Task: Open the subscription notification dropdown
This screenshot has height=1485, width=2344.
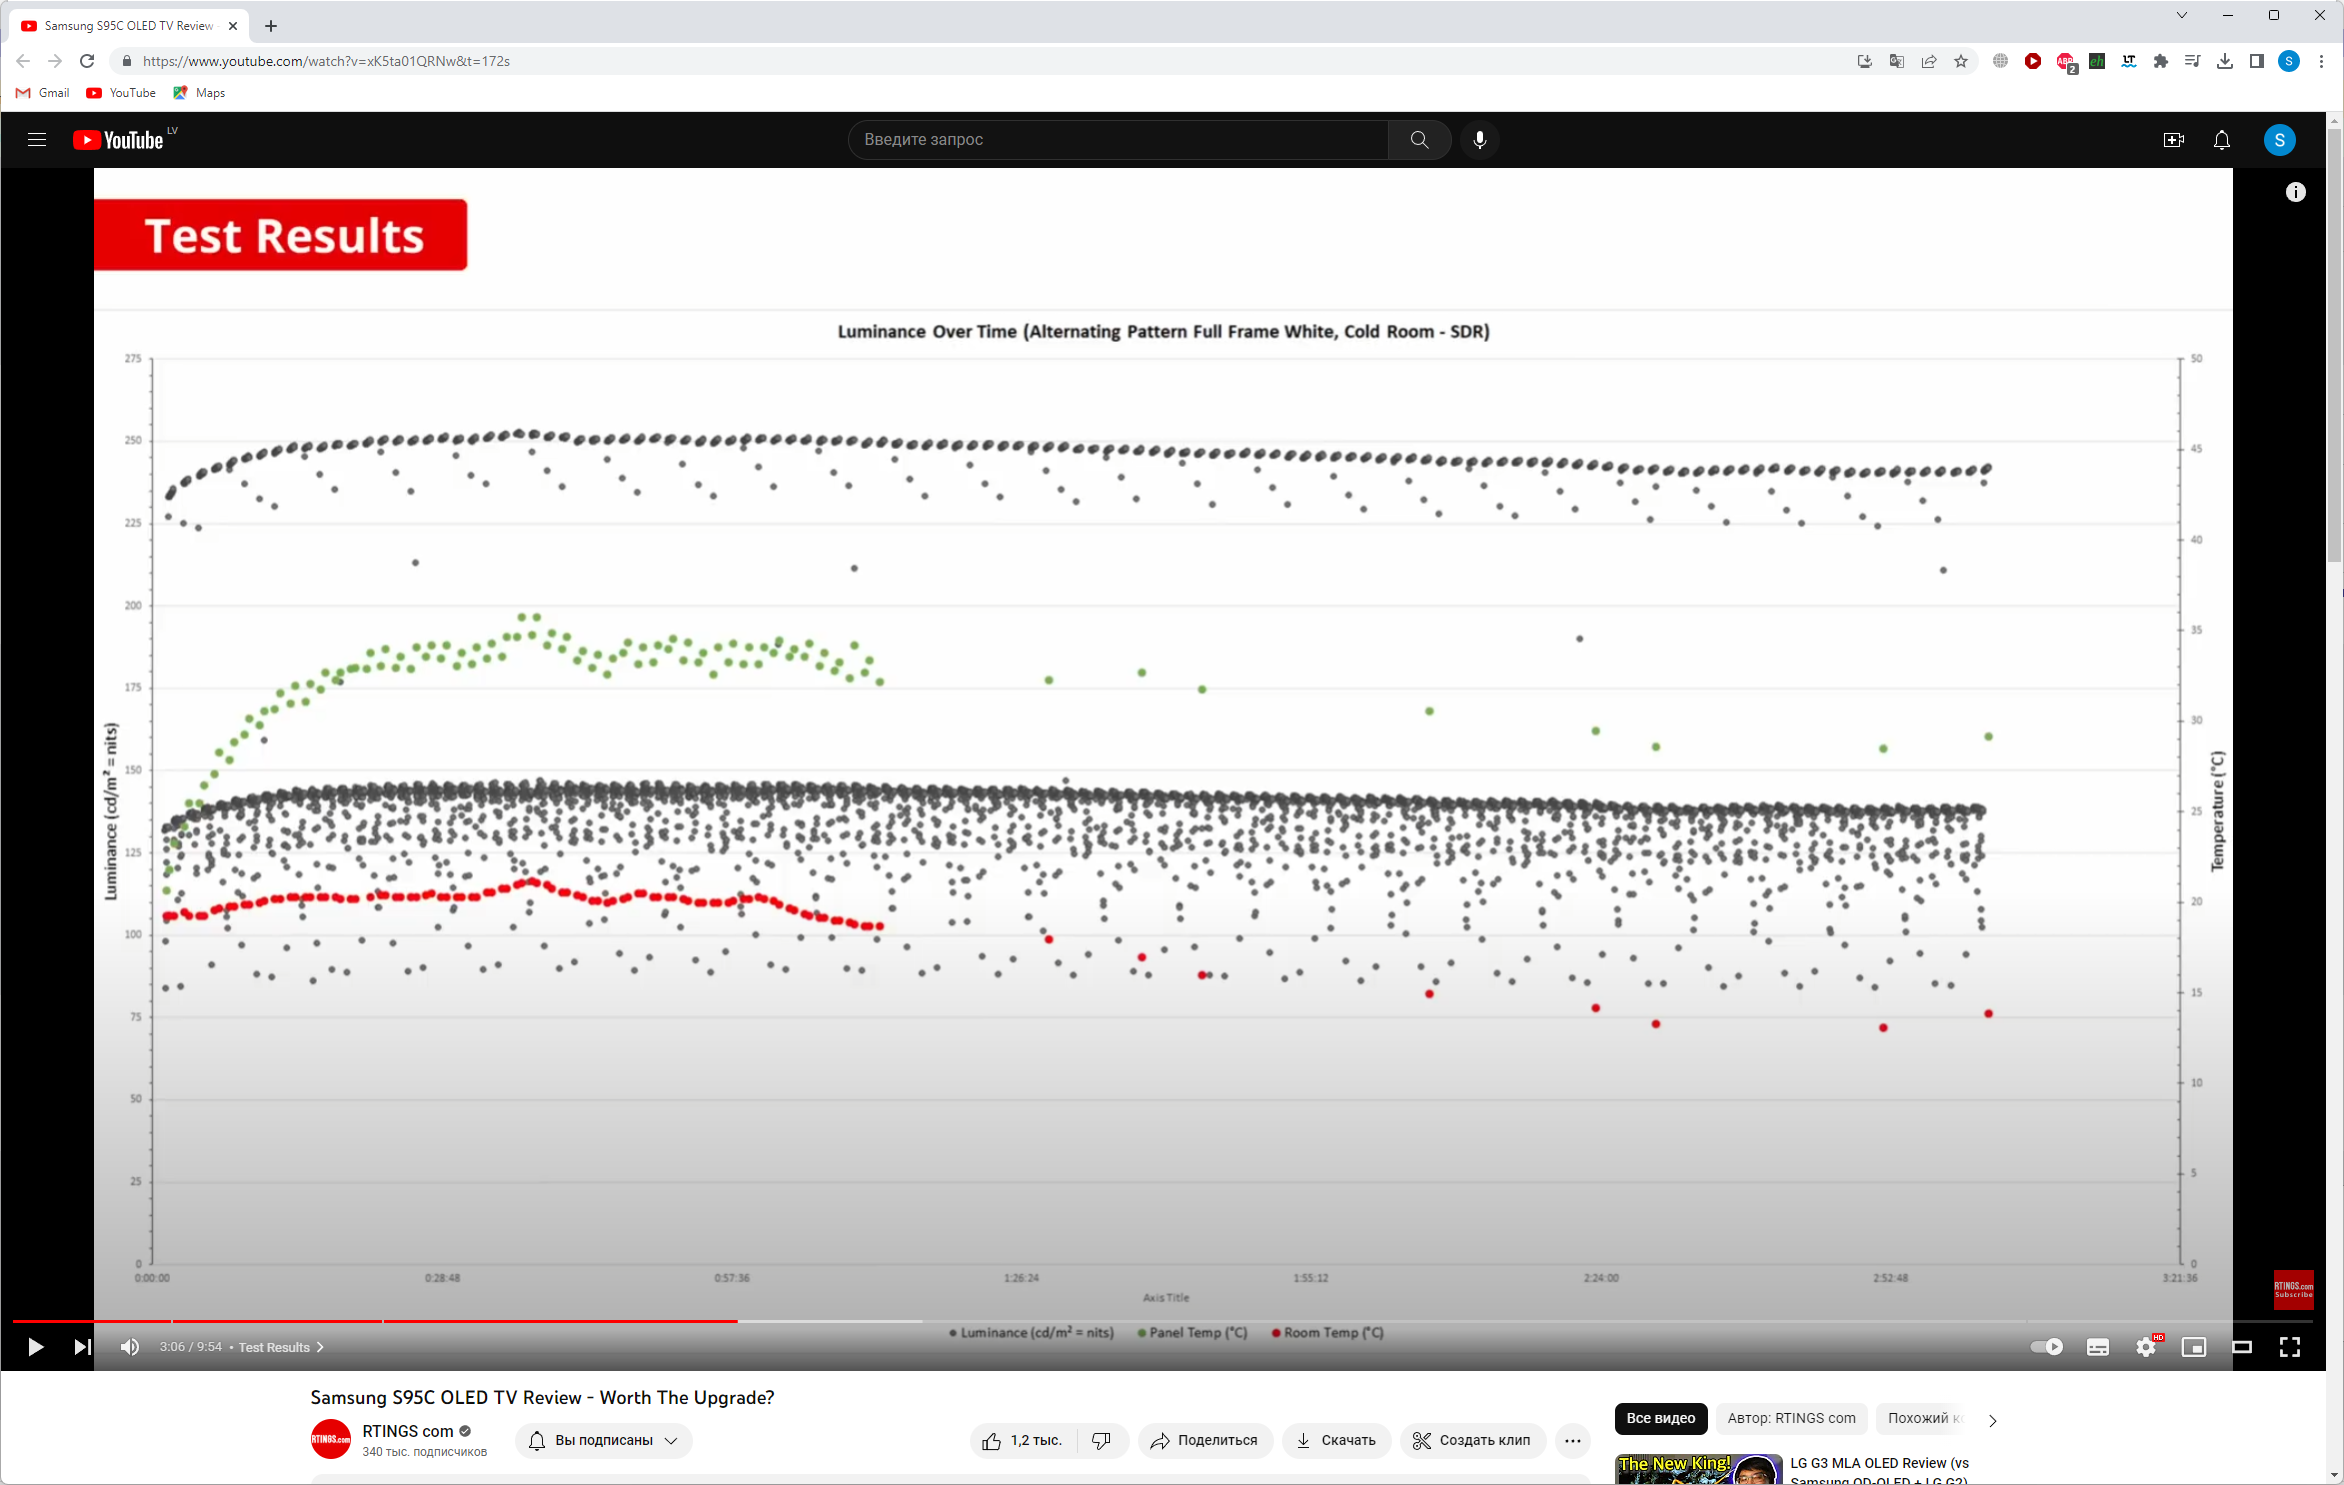Action: pos(604,1440)
